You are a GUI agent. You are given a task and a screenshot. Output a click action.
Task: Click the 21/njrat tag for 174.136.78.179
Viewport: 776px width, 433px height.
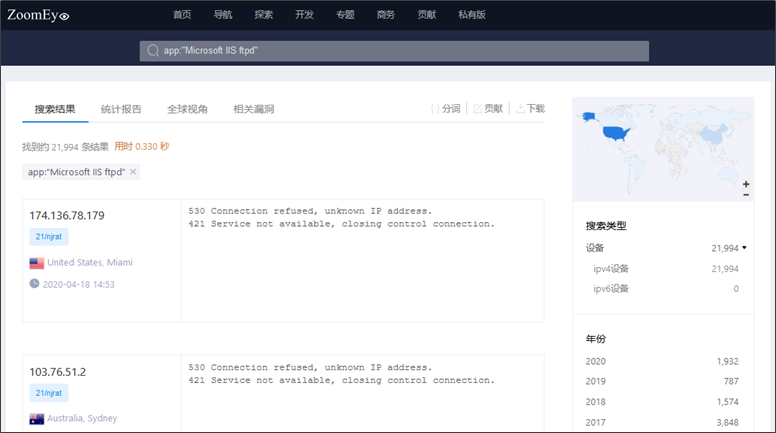click(48, 237)
